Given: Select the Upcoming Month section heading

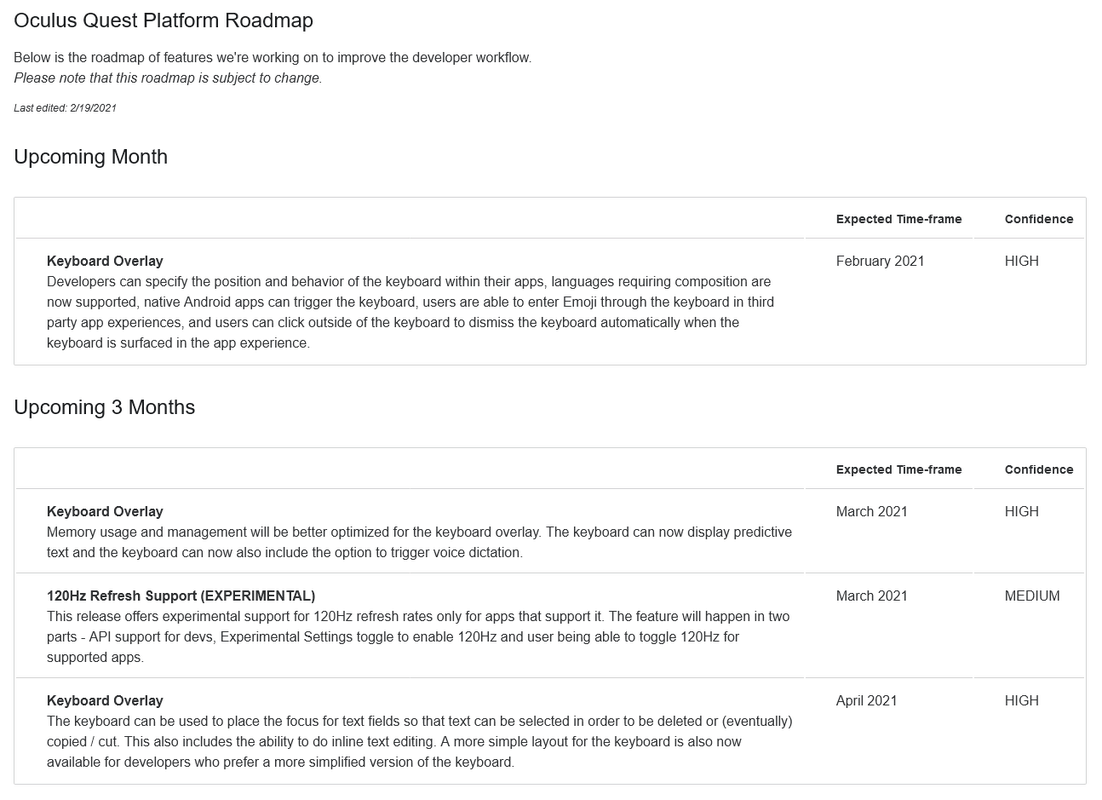Looking at the screenshot, I should (x=91, y=156).
